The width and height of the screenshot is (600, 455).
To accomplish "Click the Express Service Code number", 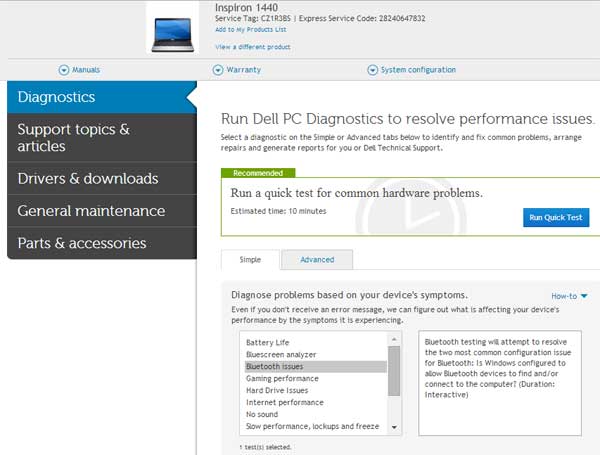I will [x=402, y=18].
